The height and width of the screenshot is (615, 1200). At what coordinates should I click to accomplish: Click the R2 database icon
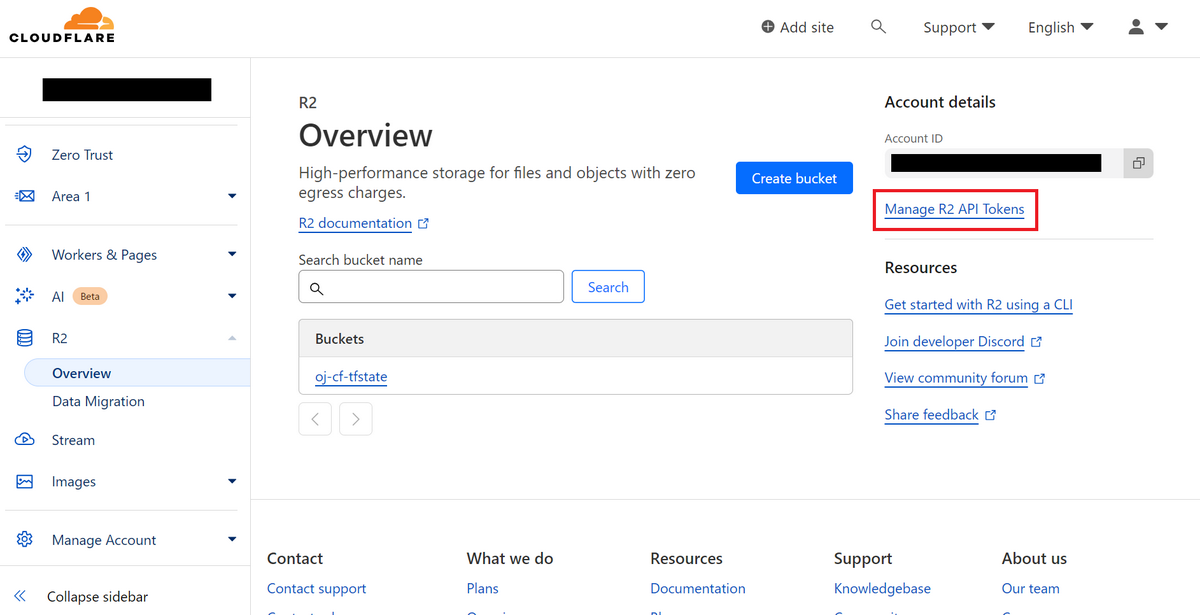25,338
